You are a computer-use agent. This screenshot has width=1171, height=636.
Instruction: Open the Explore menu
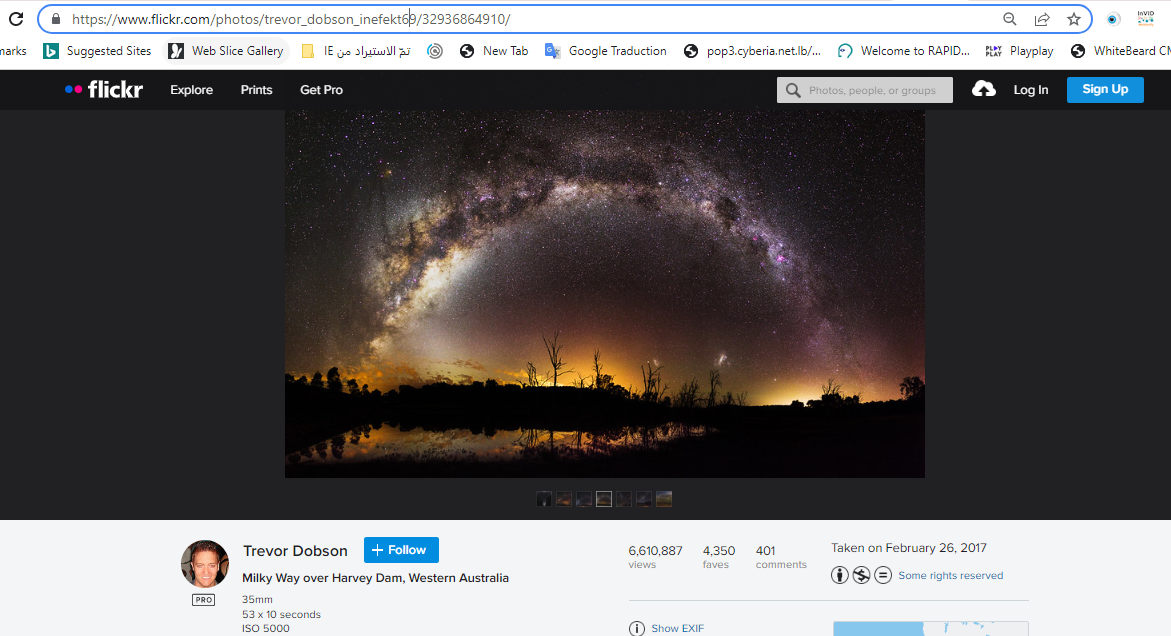pos(191,90)
